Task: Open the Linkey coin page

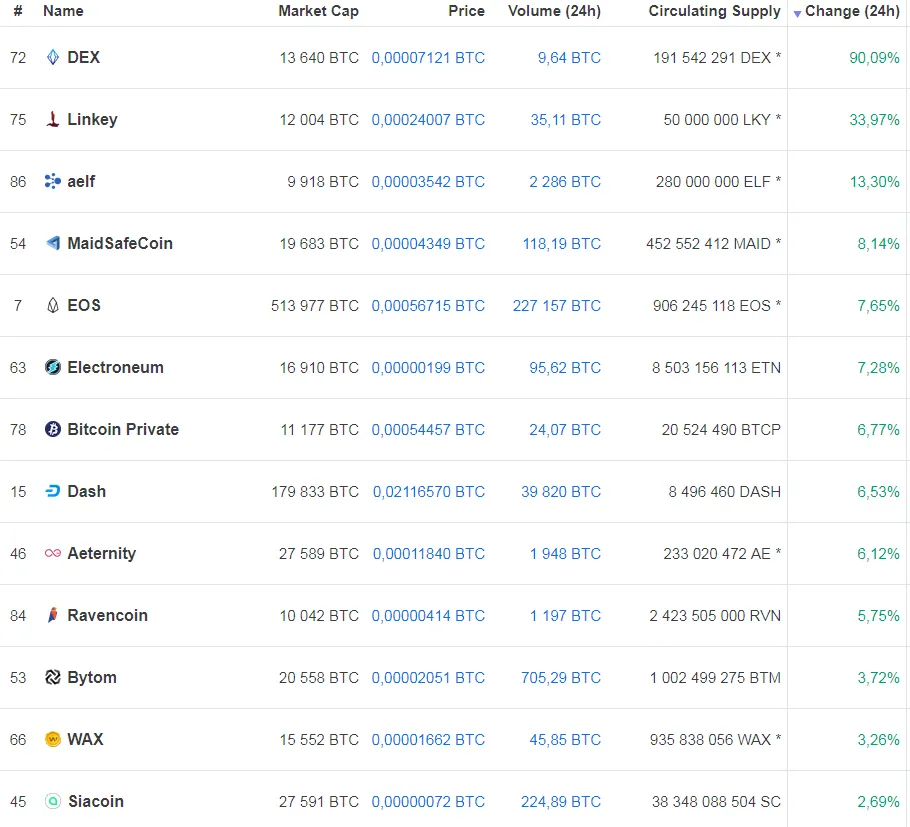Action: (92, 119)
